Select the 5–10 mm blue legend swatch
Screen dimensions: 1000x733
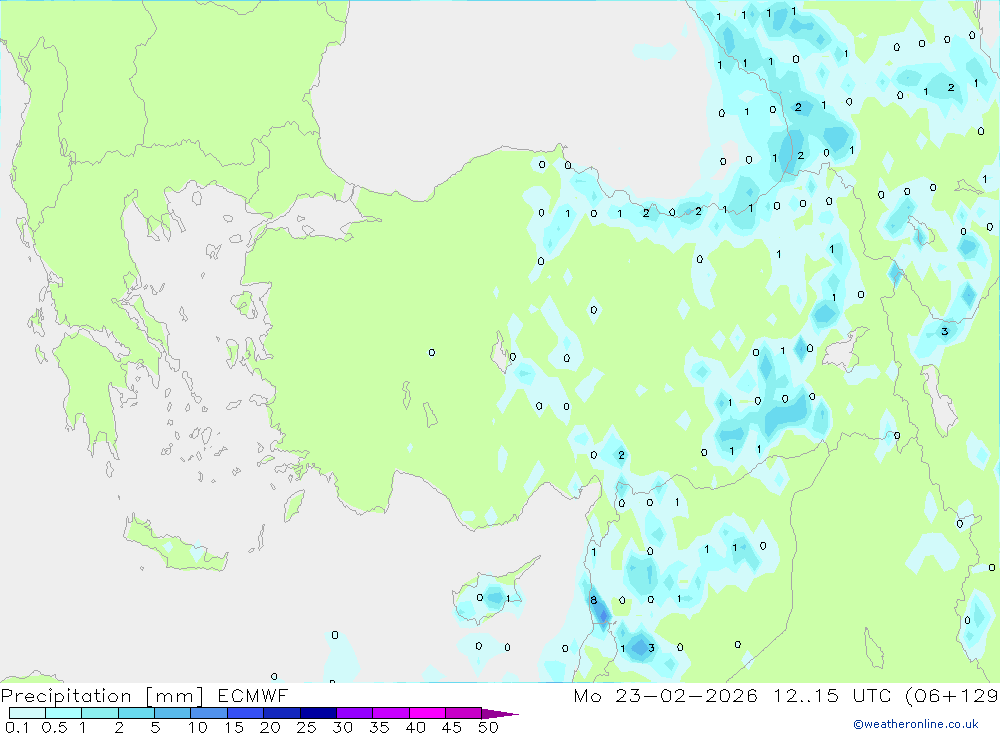(x=173, y=713)
